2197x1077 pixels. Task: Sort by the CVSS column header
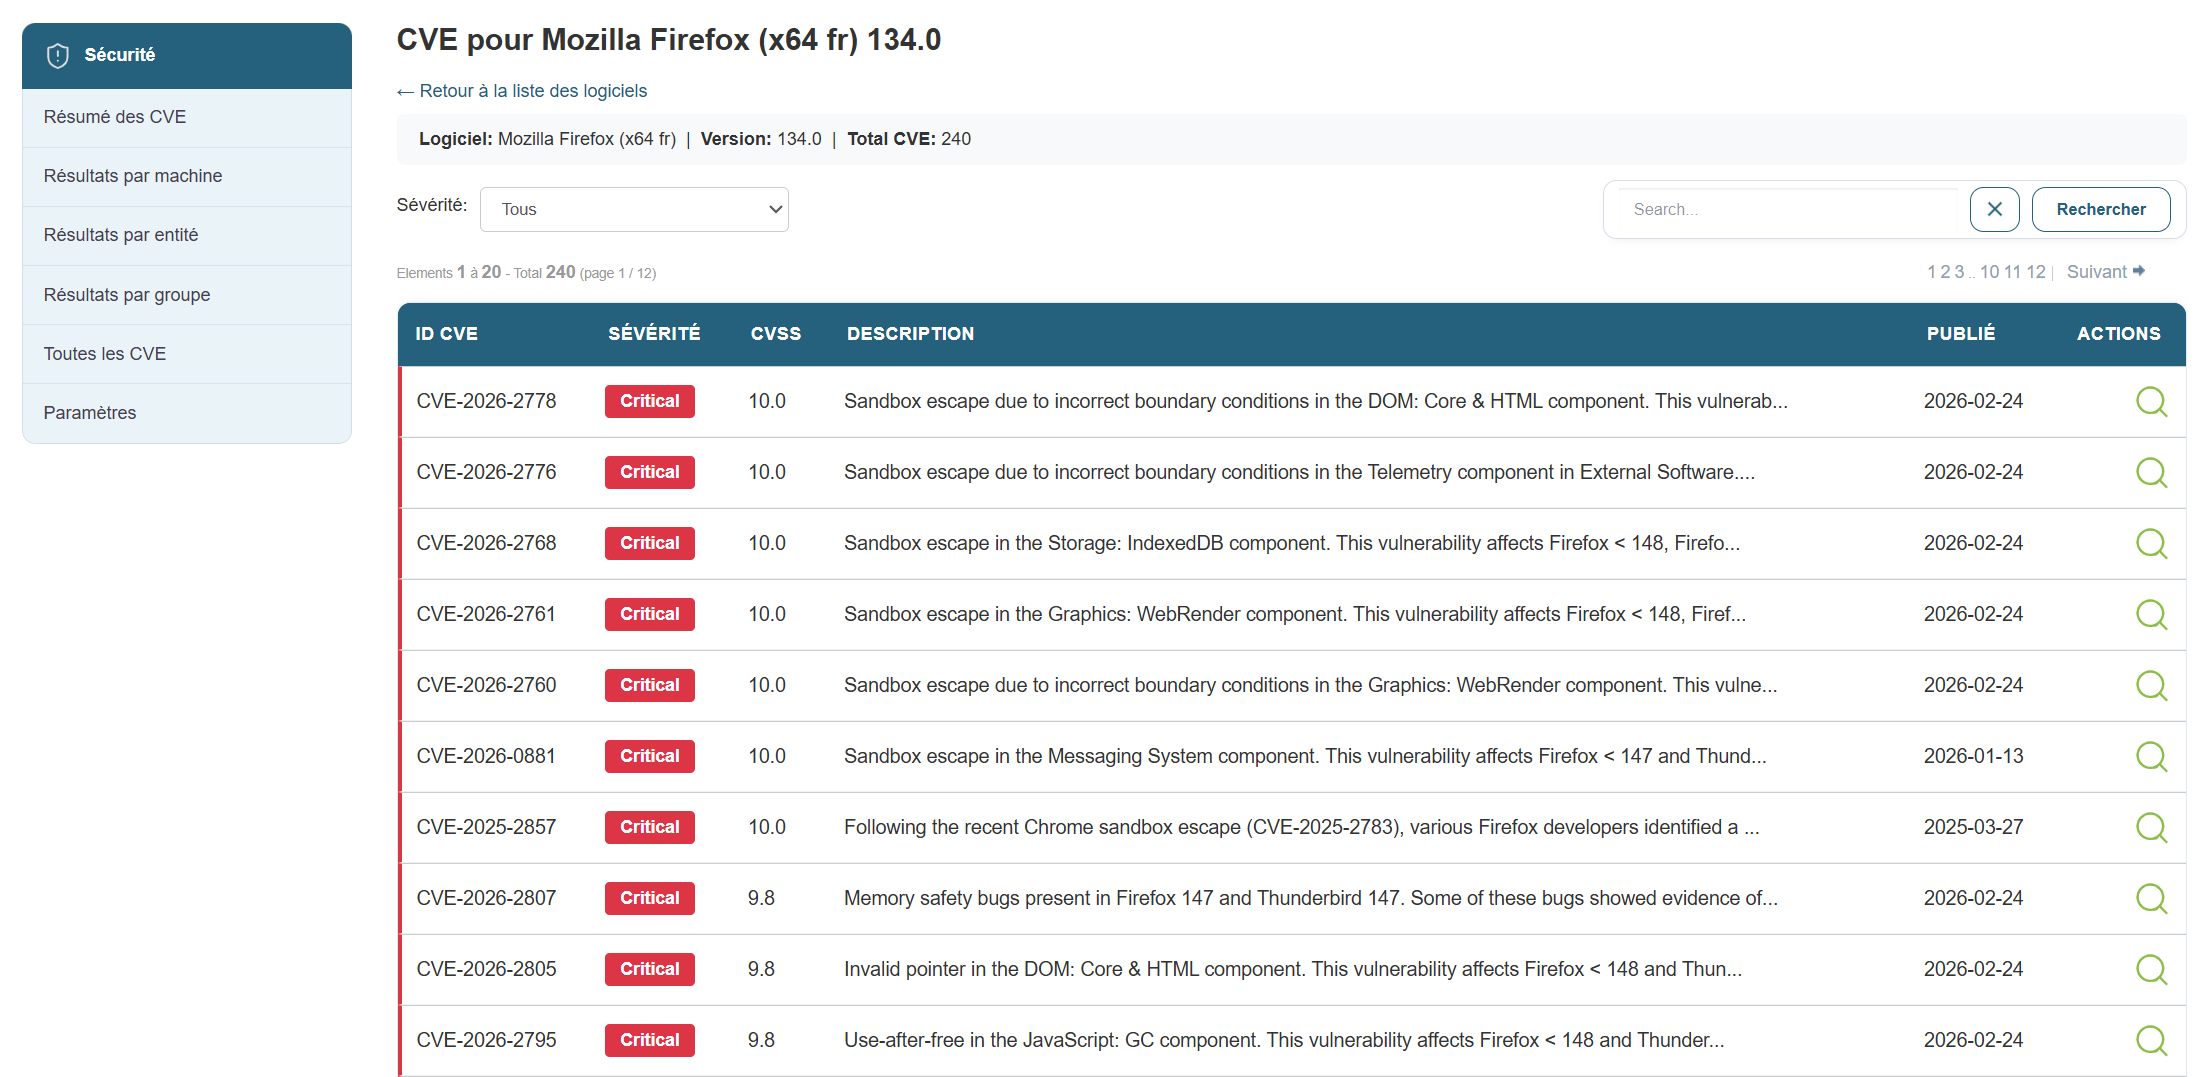pos(775,334)
